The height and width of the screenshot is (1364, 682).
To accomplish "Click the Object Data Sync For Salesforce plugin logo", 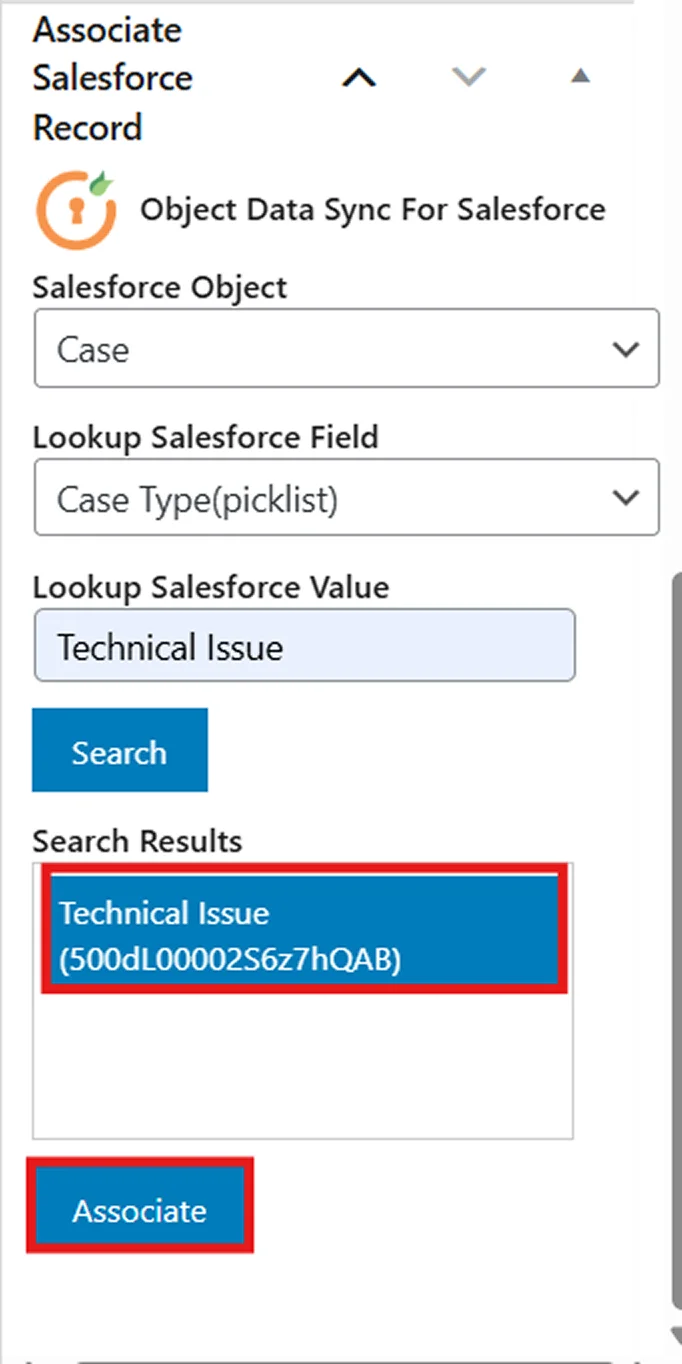I will click(76, 209).
